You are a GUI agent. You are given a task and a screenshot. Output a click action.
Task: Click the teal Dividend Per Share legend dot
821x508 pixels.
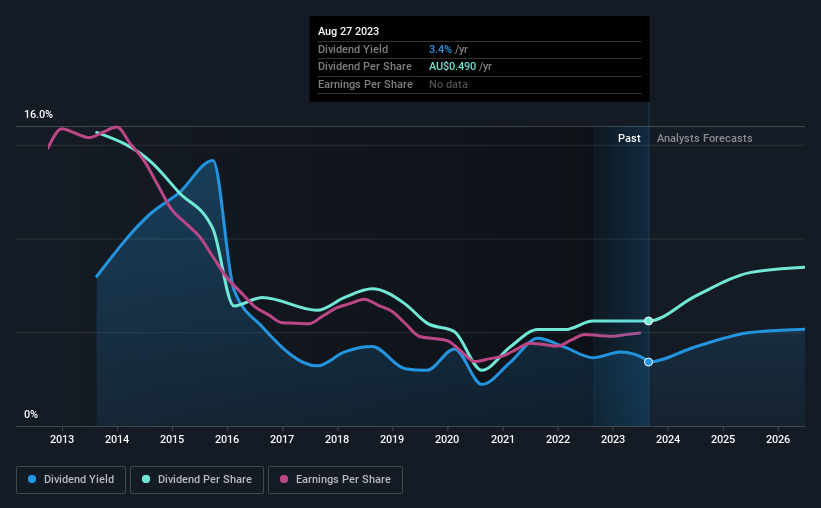point(146,479)
